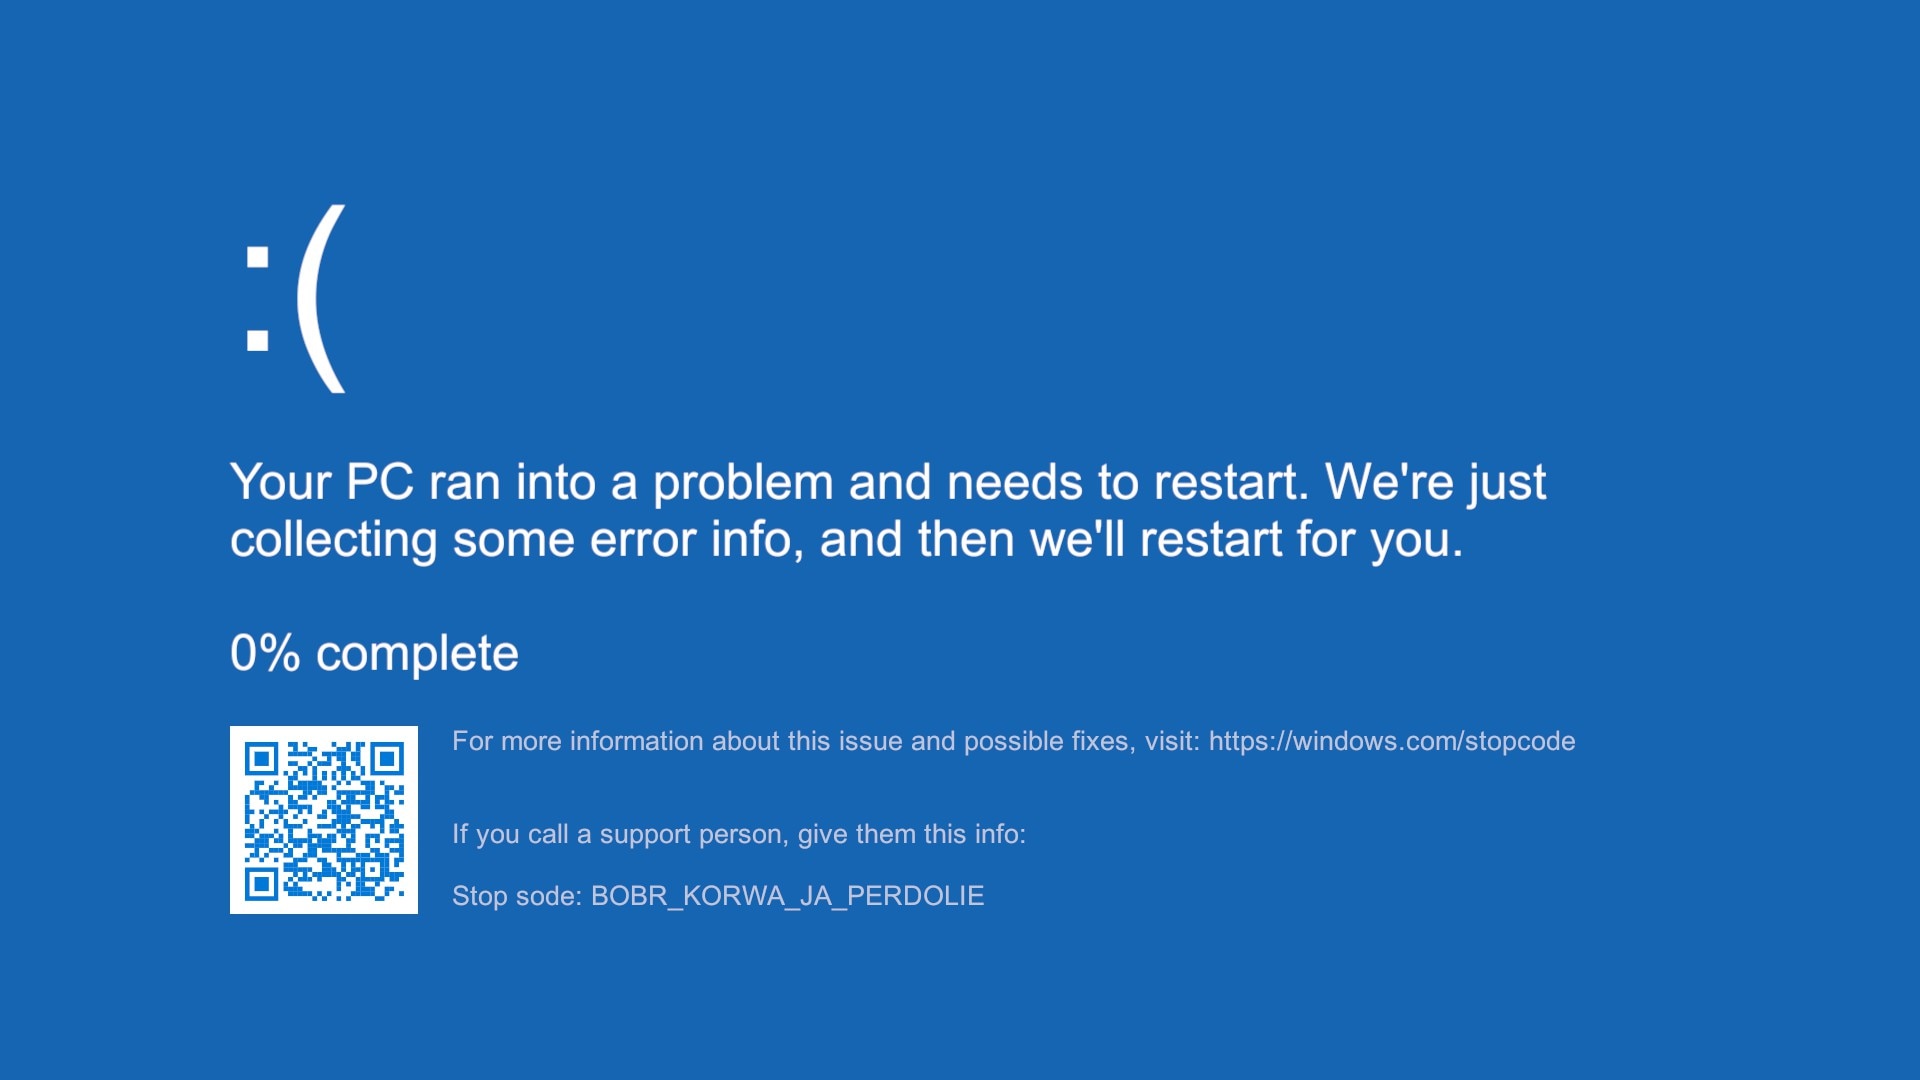
Task: Click the "0% complete" progress text
Action: pos(374,654)
